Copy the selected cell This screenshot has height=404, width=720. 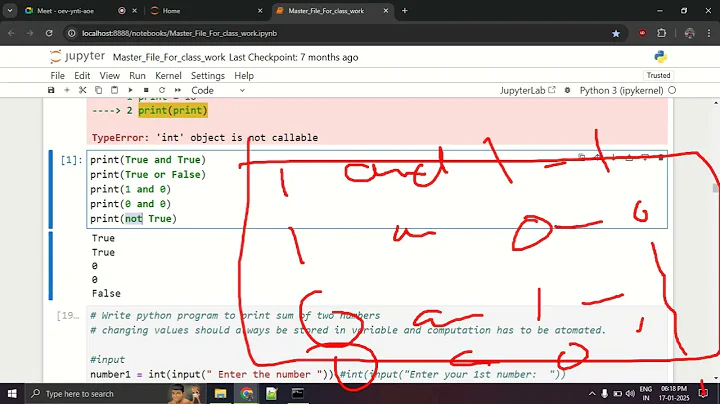tap(98, 90)
